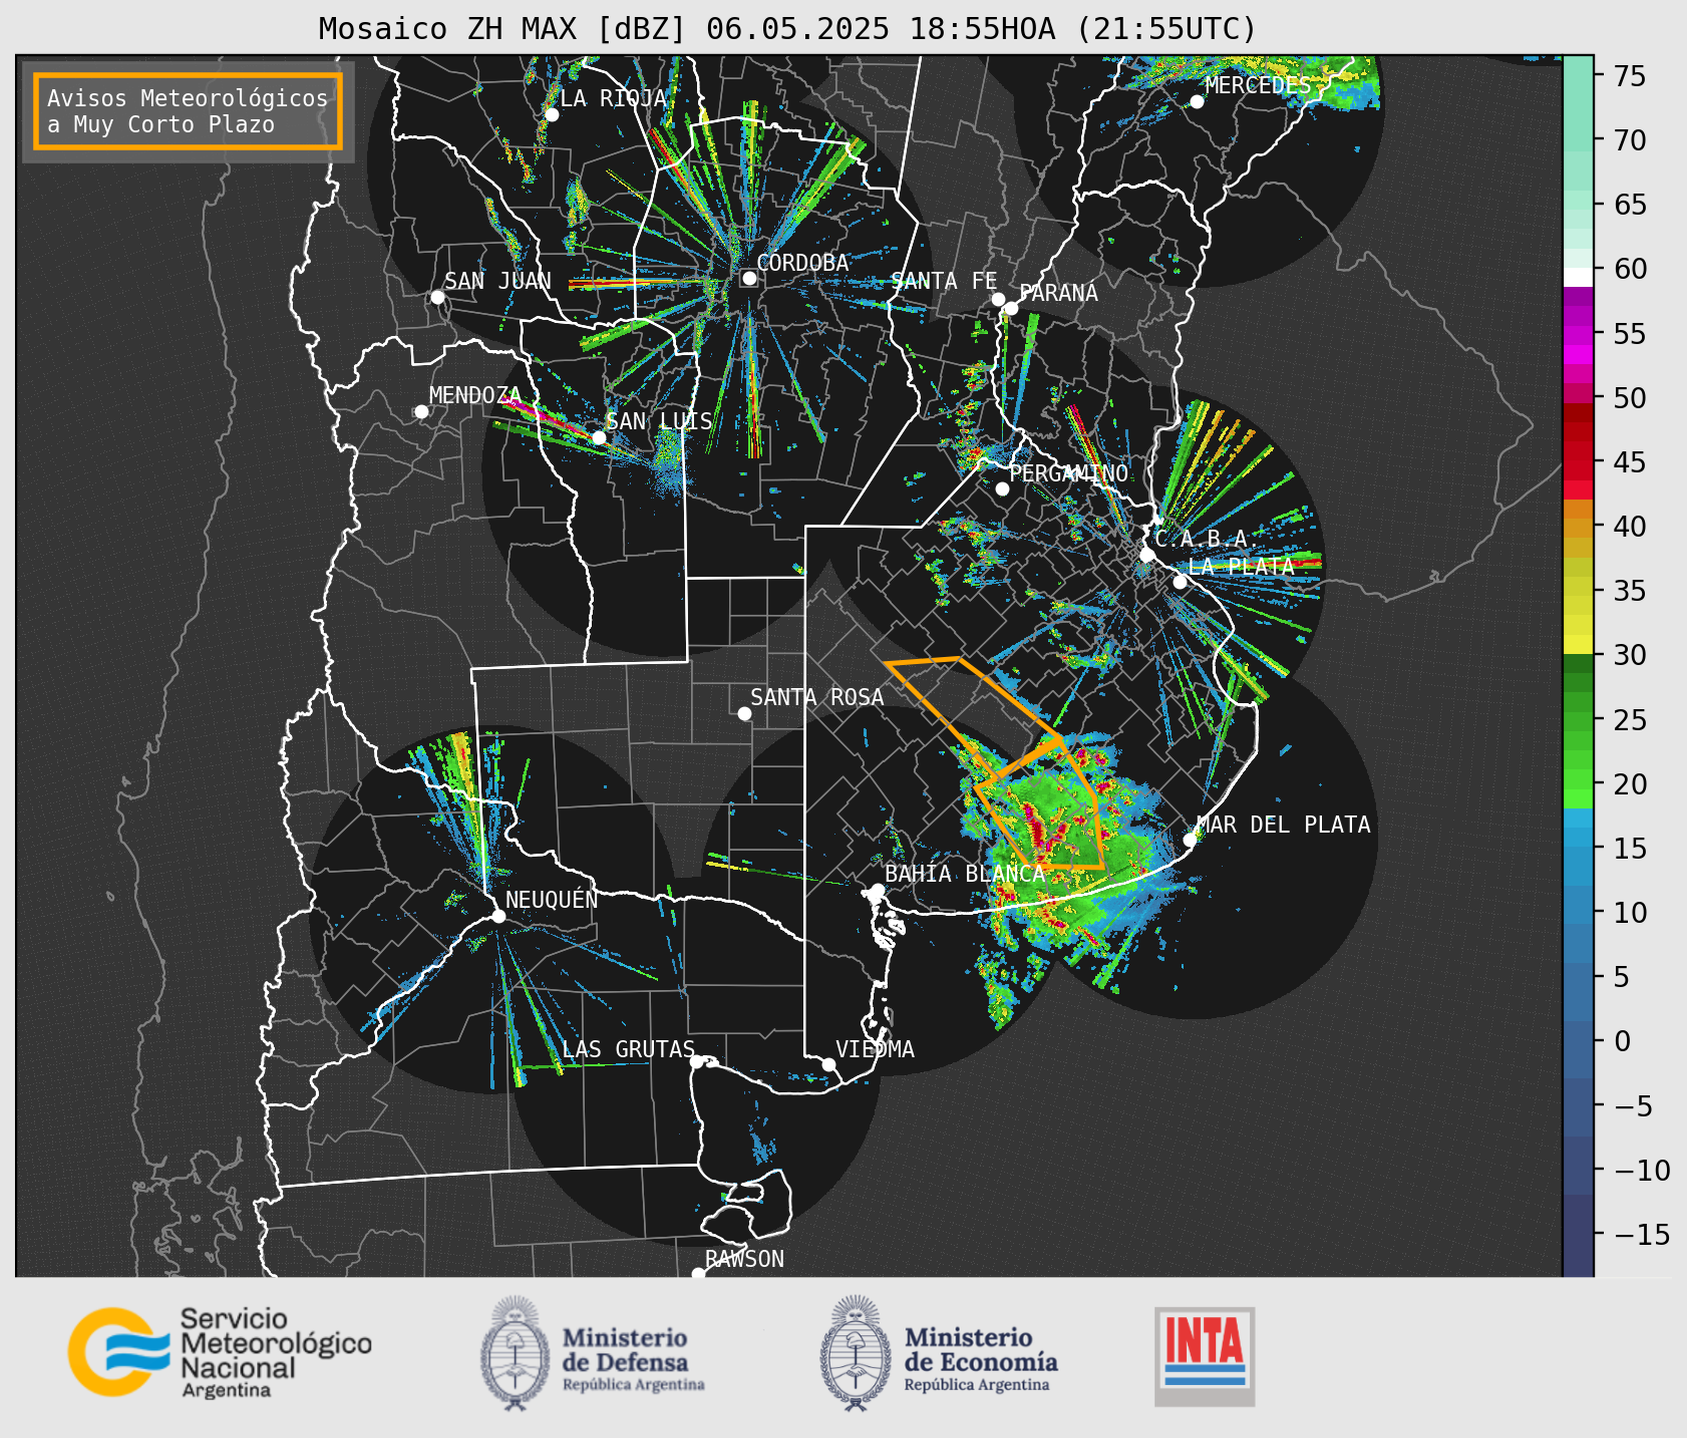Click the BAHIA BLANCA city marker dot
This screenshot has width=1687, height=1438.
click(877, 889)
